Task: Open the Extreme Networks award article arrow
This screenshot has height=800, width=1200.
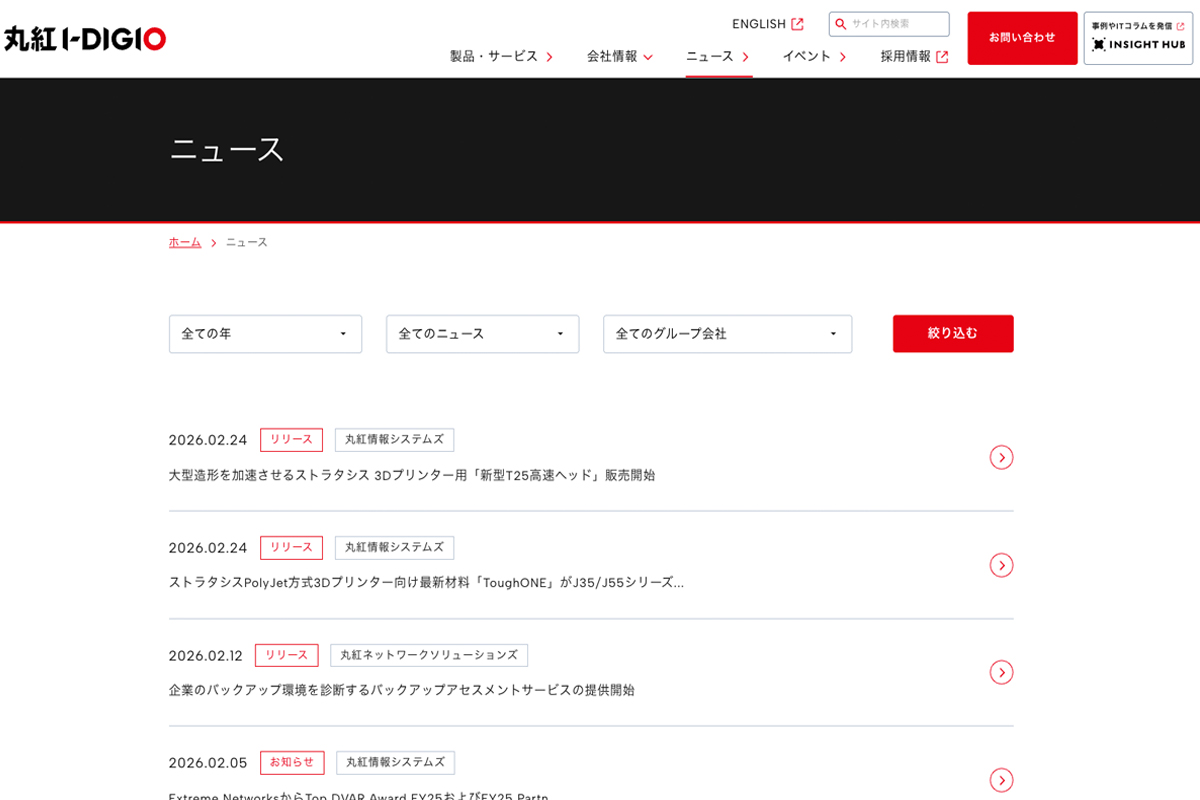Action: point(1001,780)
